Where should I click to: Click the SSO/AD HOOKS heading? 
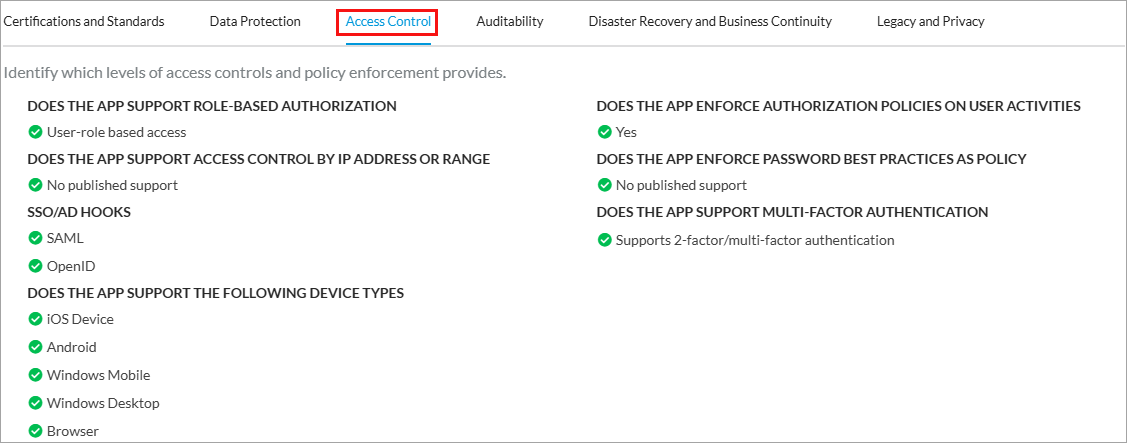[79, 212]
